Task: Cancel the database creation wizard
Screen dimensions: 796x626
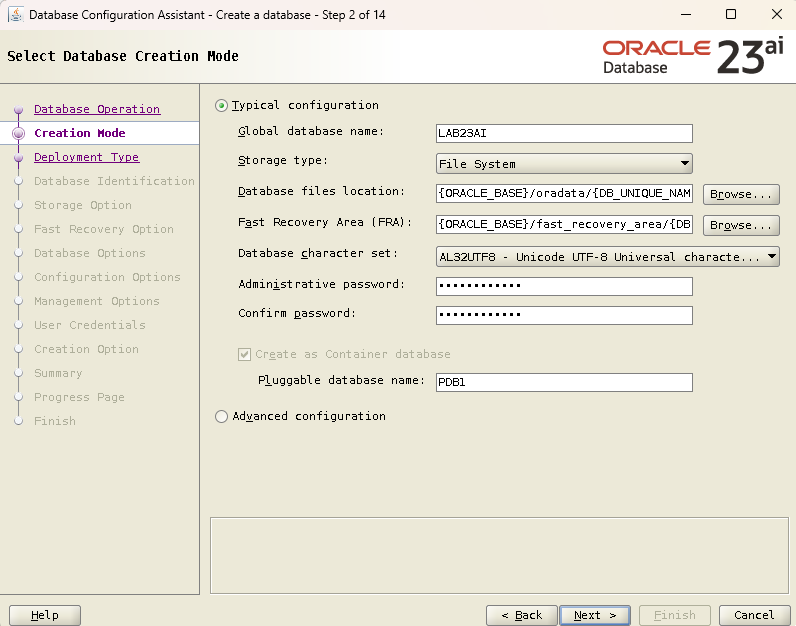Action: tap(754, 615)
